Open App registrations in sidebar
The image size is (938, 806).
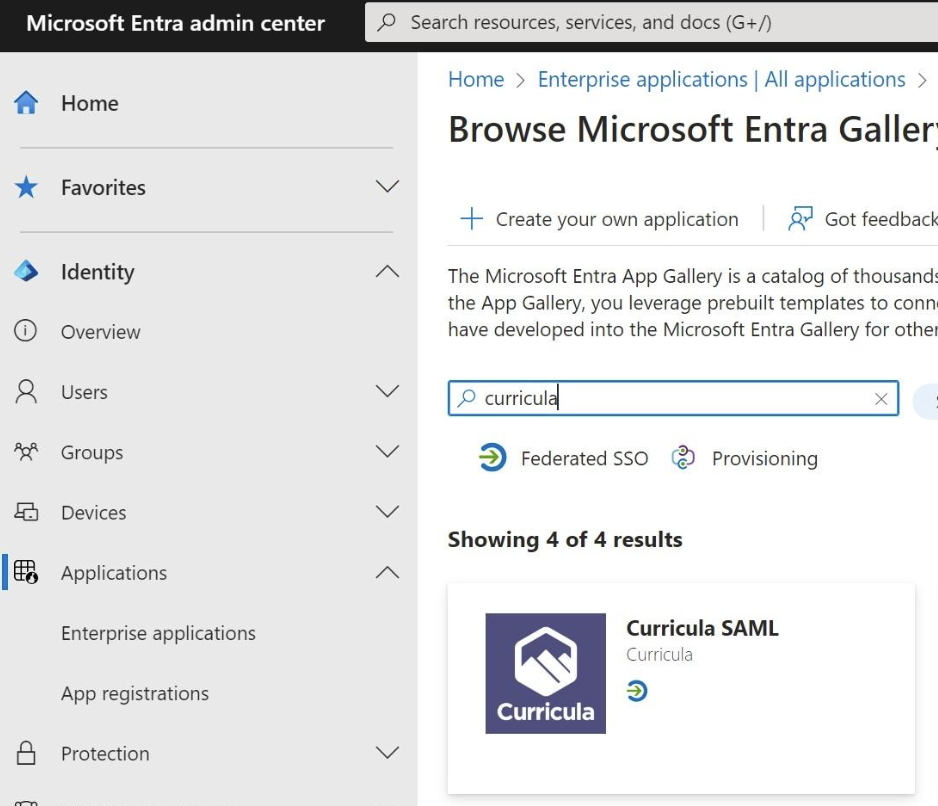[x=135, y=694]
